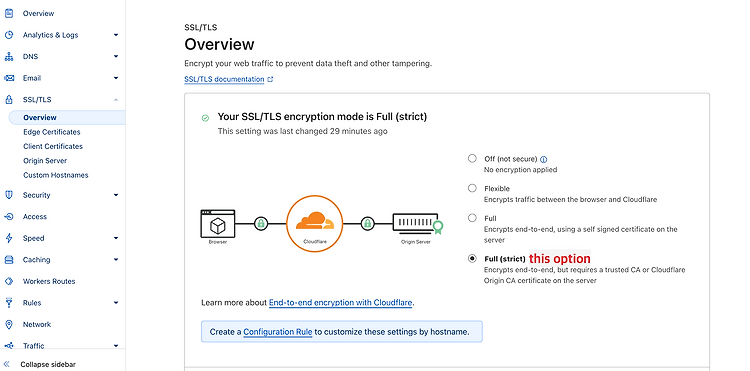Expand the DNS menu arrow
750x371 pixels.
point(116,56)
